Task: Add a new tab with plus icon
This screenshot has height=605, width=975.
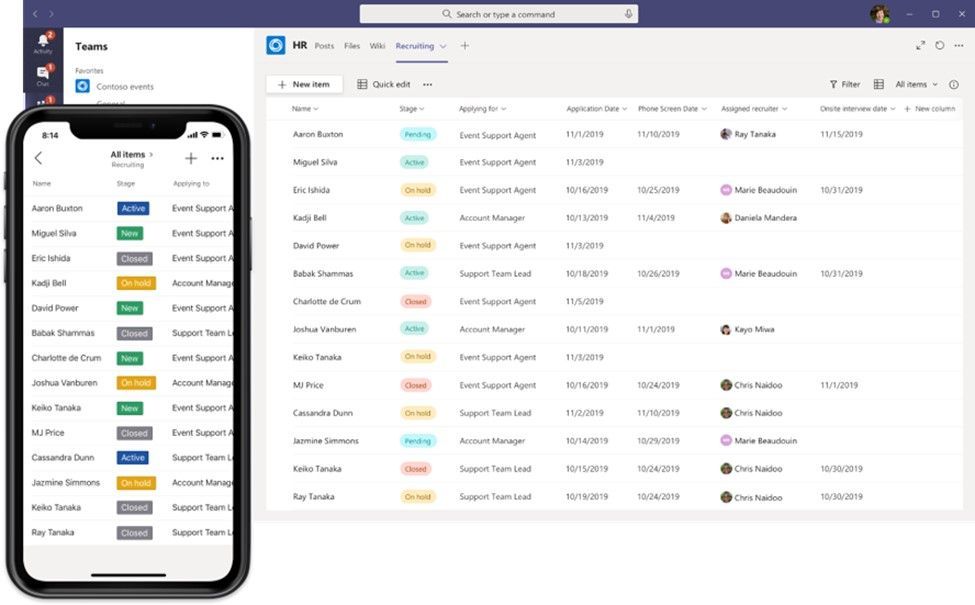Action: click(464, 45)
